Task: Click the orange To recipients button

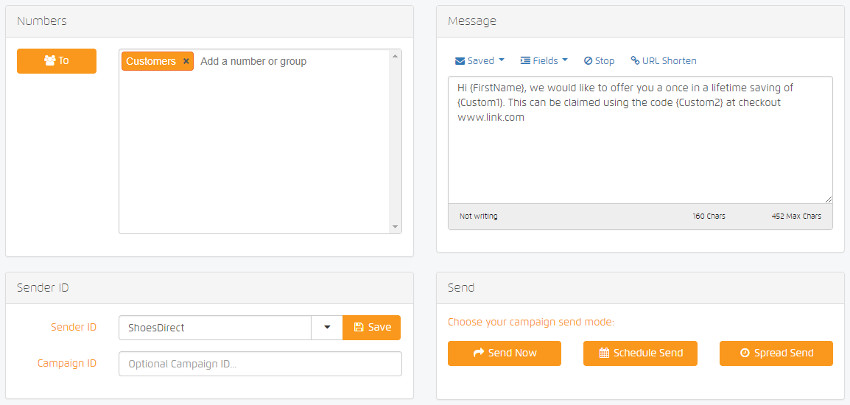Action: coord(57,61)
